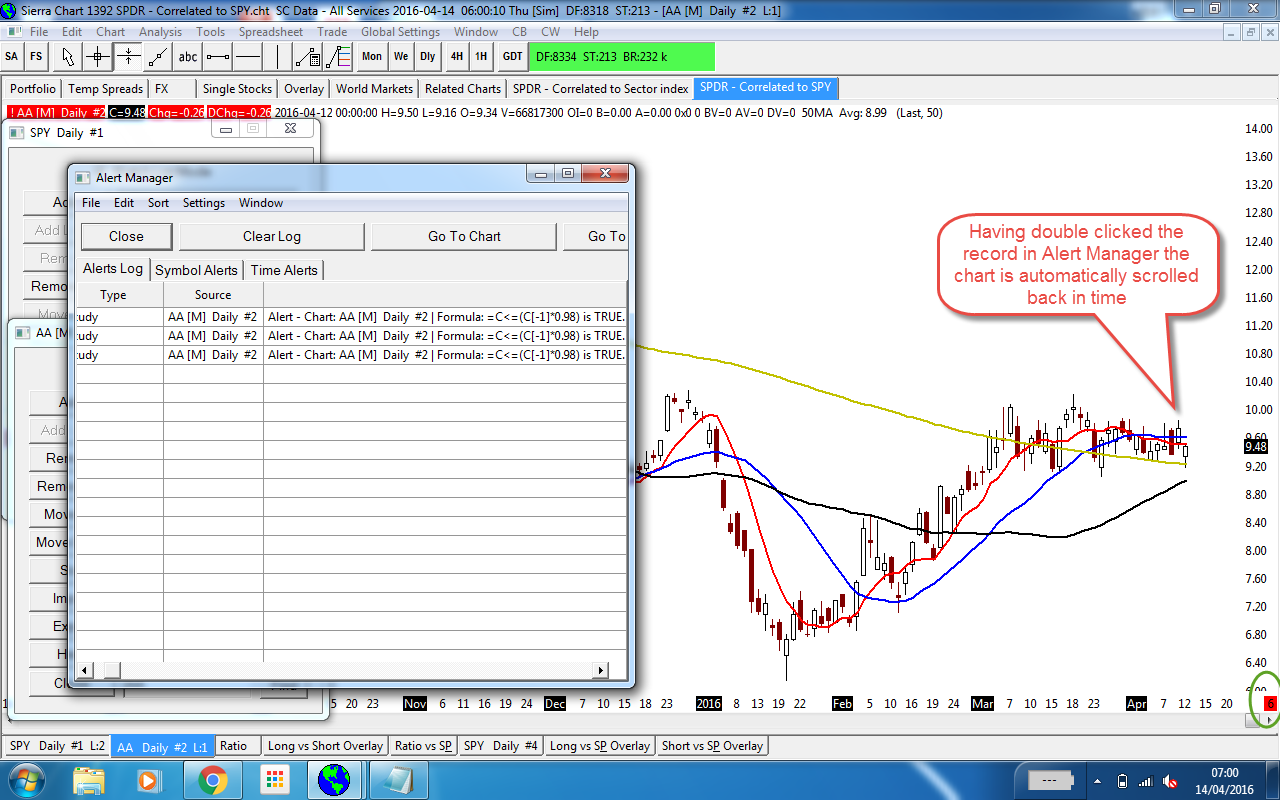Select the horizontal line drawing tool
The width and height of the screenshot is (1280, 800).
click(248, 56)
